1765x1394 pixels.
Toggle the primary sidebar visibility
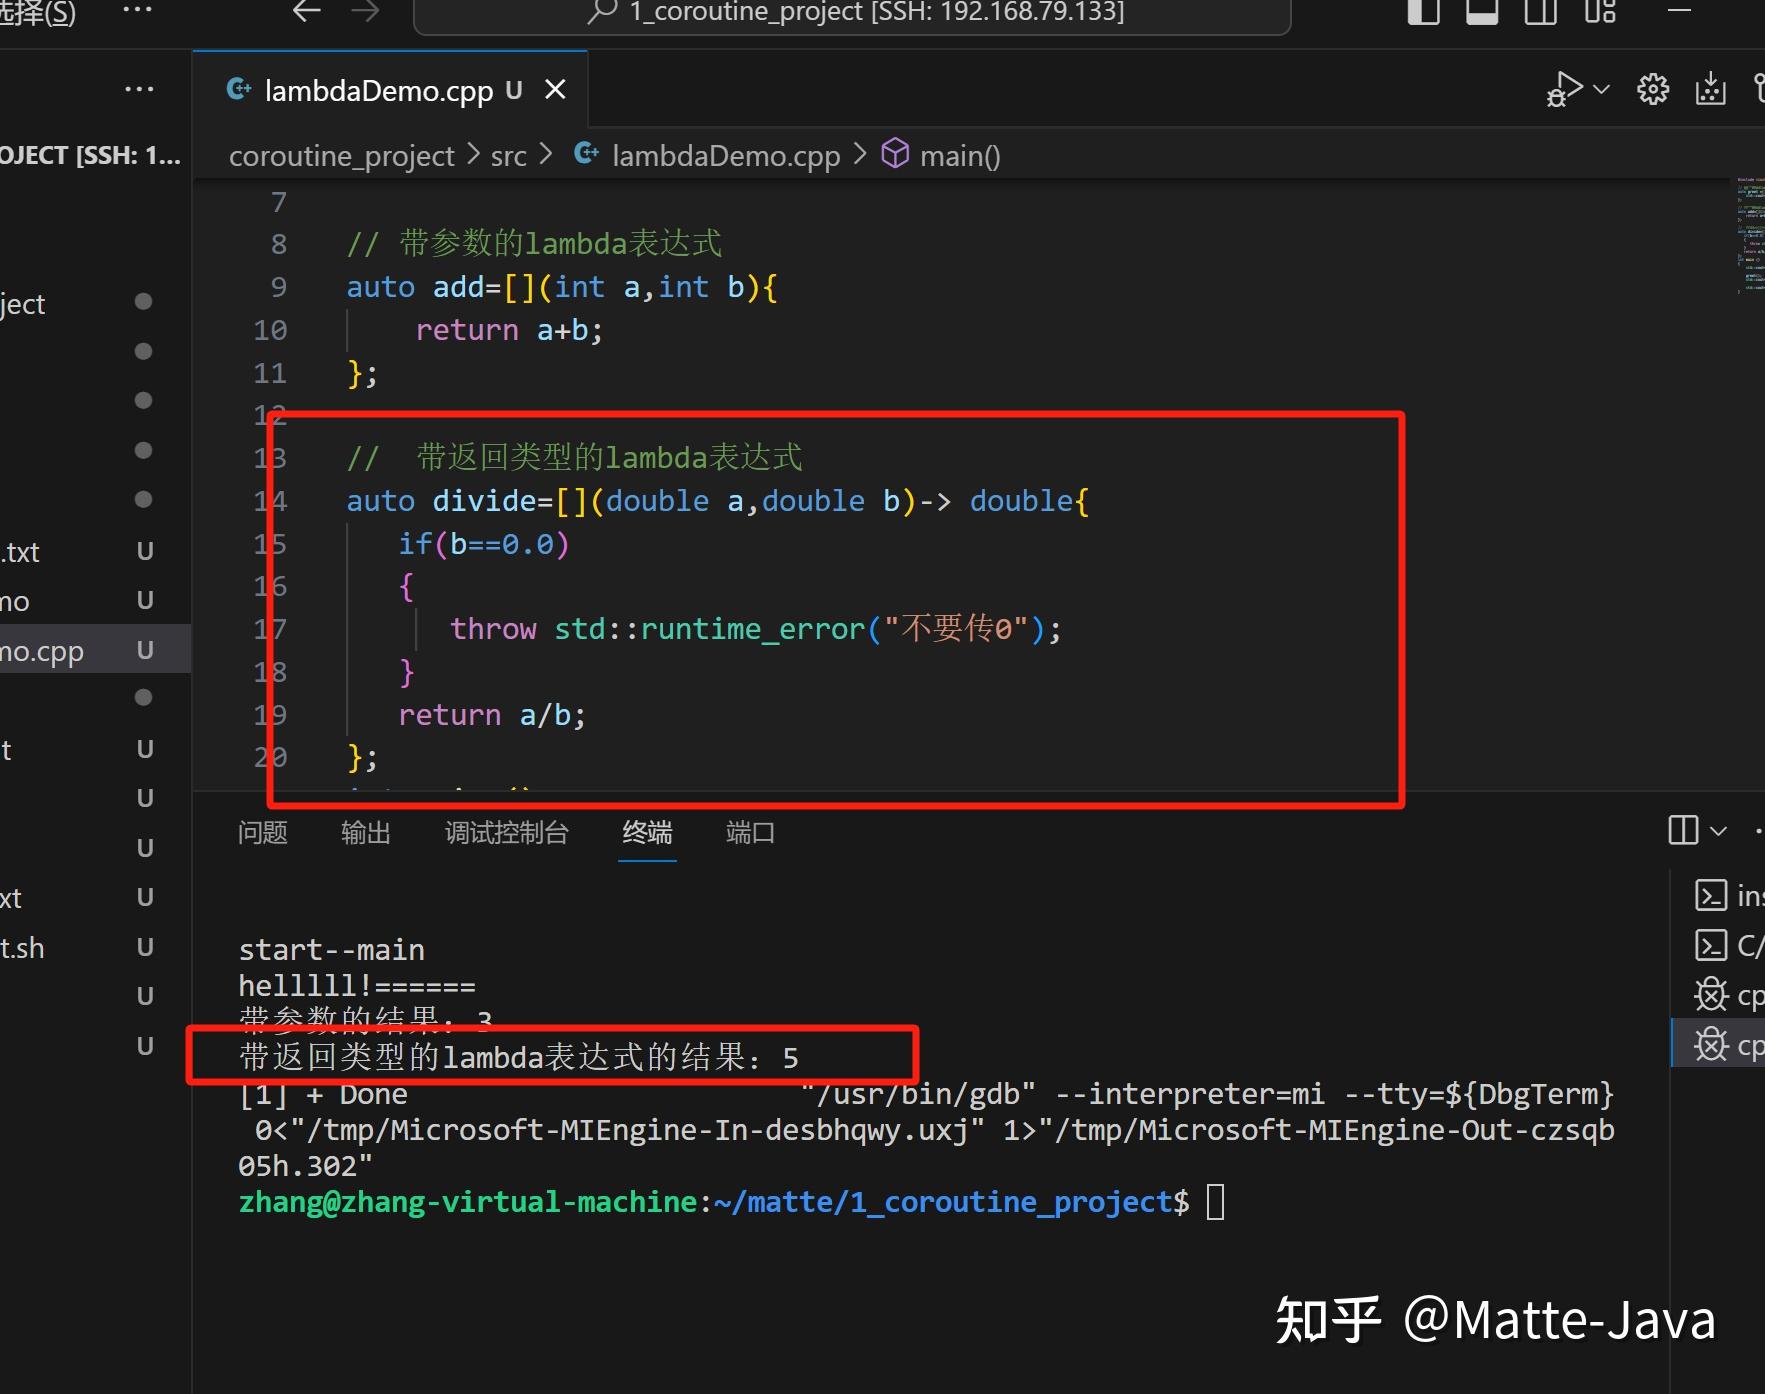pyautogui.click(x=1423, y=13)
